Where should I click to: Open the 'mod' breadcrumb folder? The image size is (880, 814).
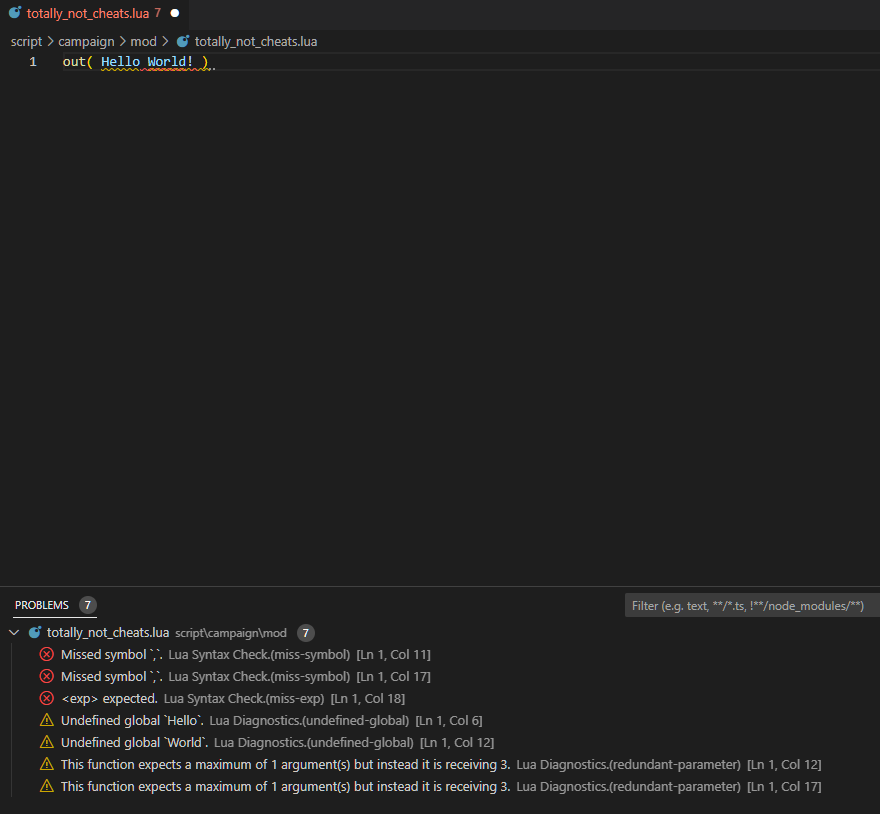pyautogui.click(x=143, y=42)
